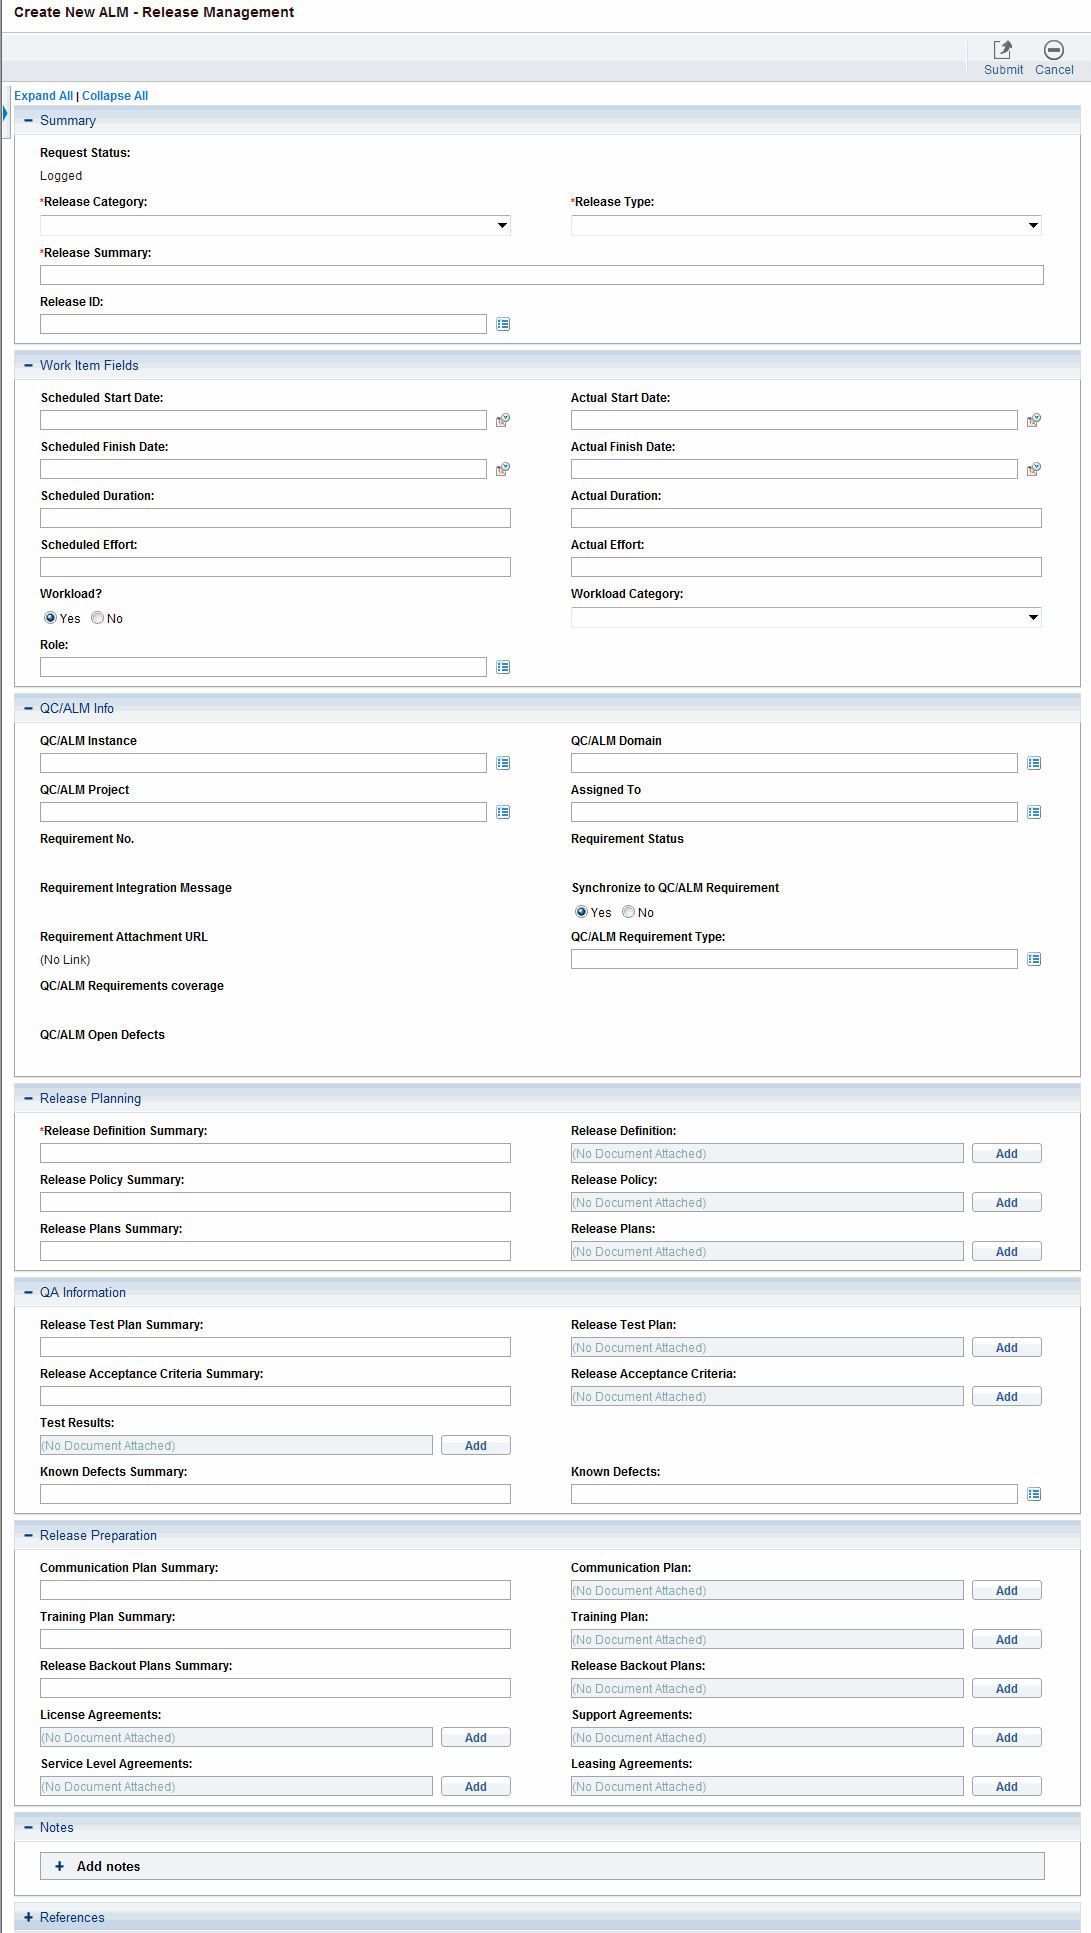Click the Expand All link
Screen dimensions: 1091x1933
point(43,96)
